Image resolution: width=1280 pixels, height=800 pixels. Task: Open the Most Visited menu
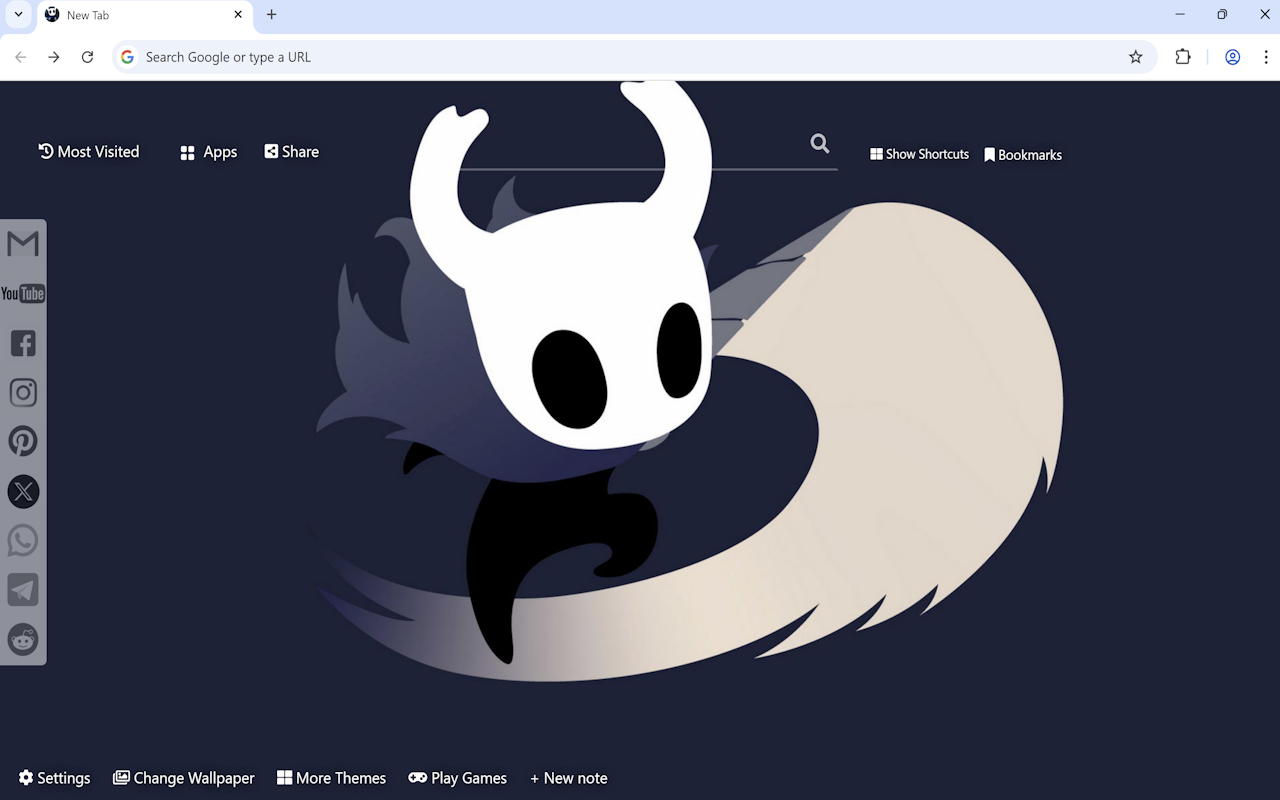[88, 151]
